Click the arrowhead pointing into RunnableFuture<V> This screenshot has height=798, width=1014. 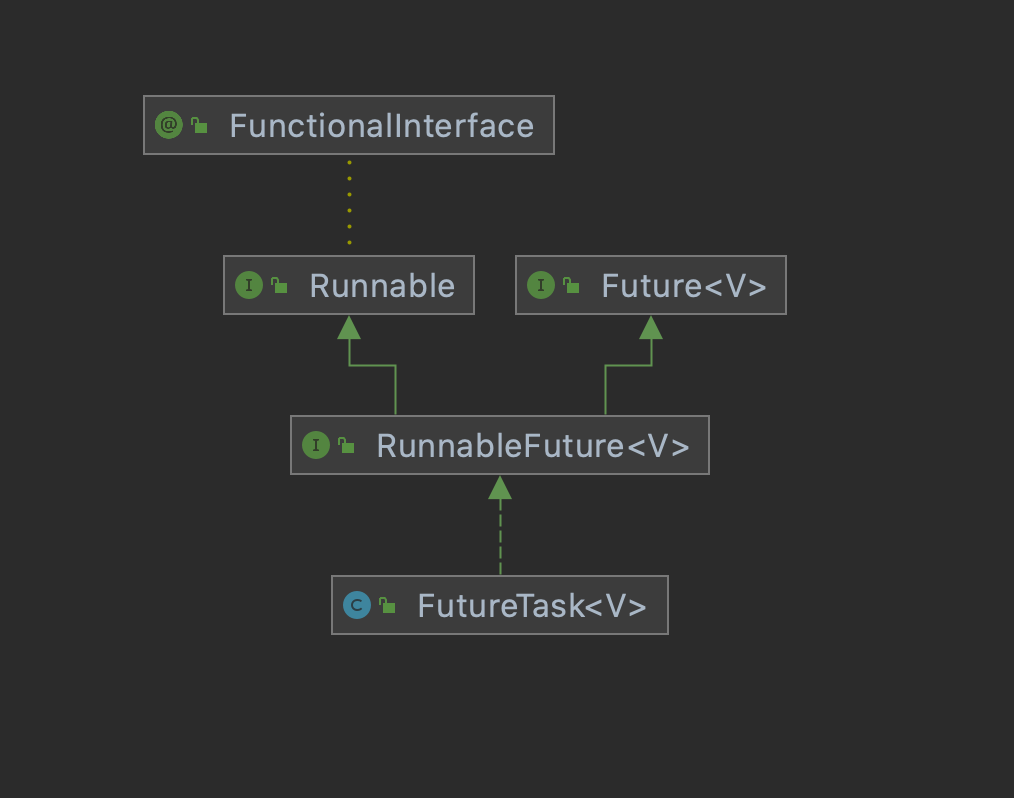500,487
